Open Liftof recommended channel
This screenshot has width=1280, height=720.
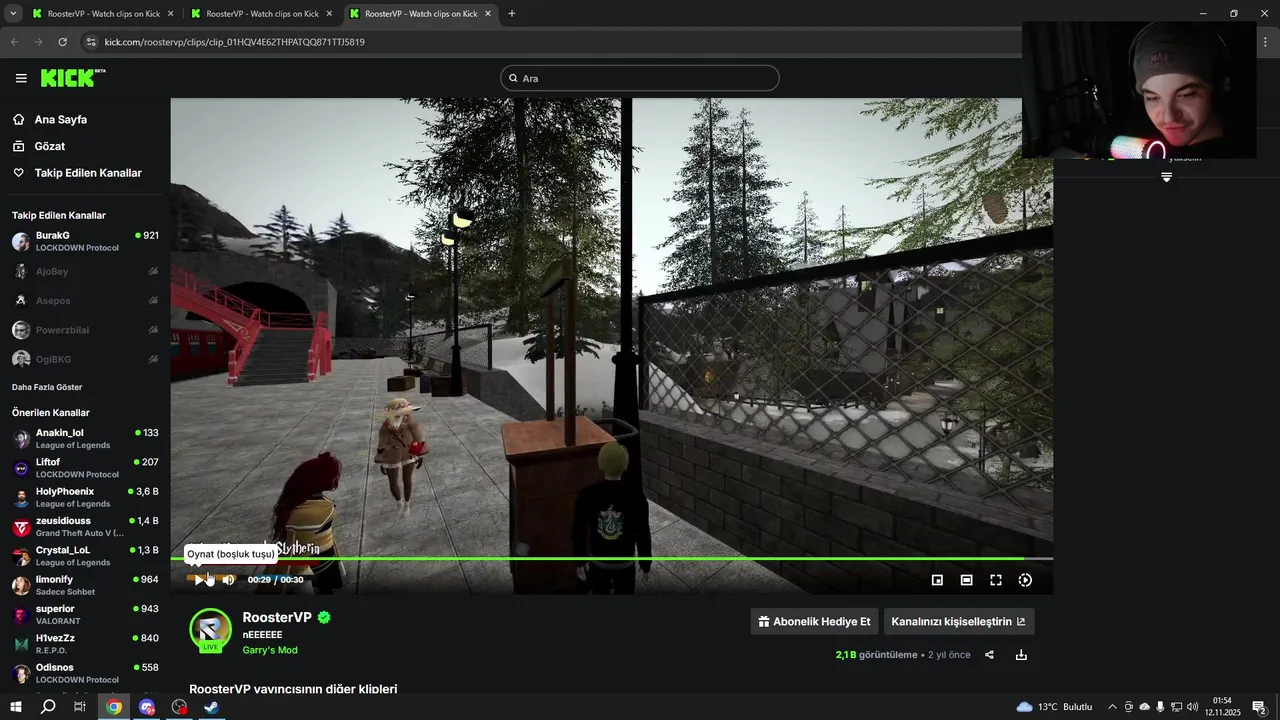coord(85,468)
